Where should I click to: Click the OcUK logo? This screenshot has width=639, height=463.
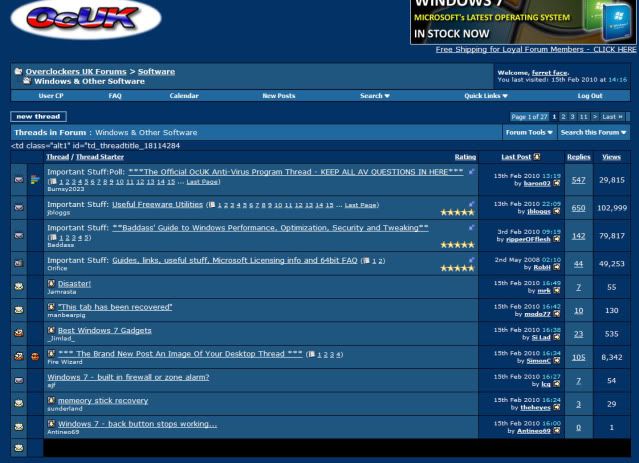[x=86, y=18]
